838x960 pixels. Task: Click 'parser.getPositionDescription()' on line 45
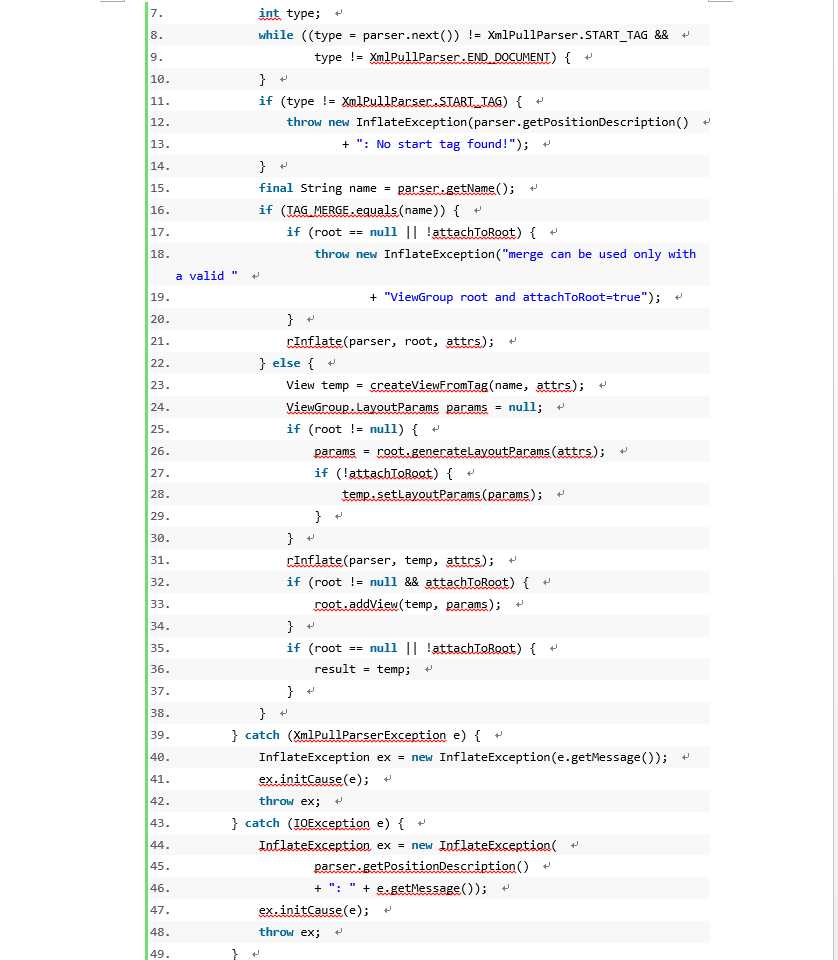point(421,866)
